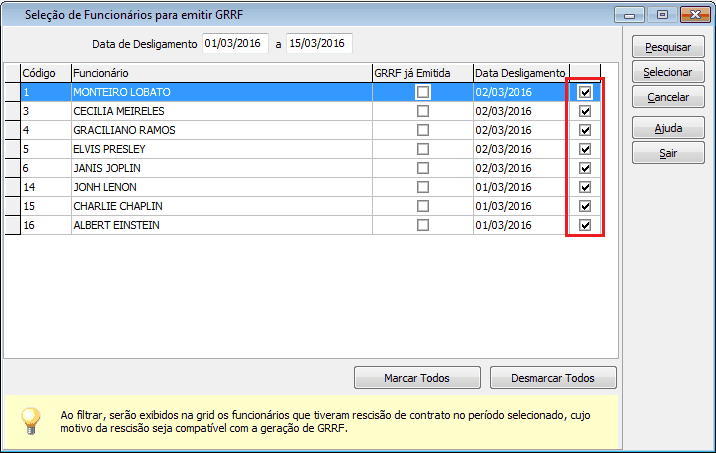716x453 pixels.
Task: Click the Pesquisar button
Action: click(668, 48)
